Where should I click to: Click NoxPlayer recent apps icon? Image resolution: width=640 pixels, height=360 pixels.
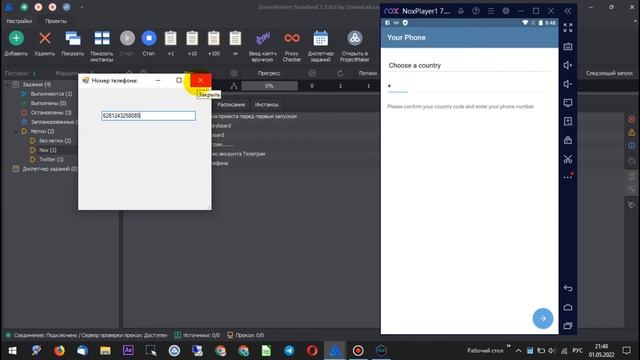tap(568, 326)
